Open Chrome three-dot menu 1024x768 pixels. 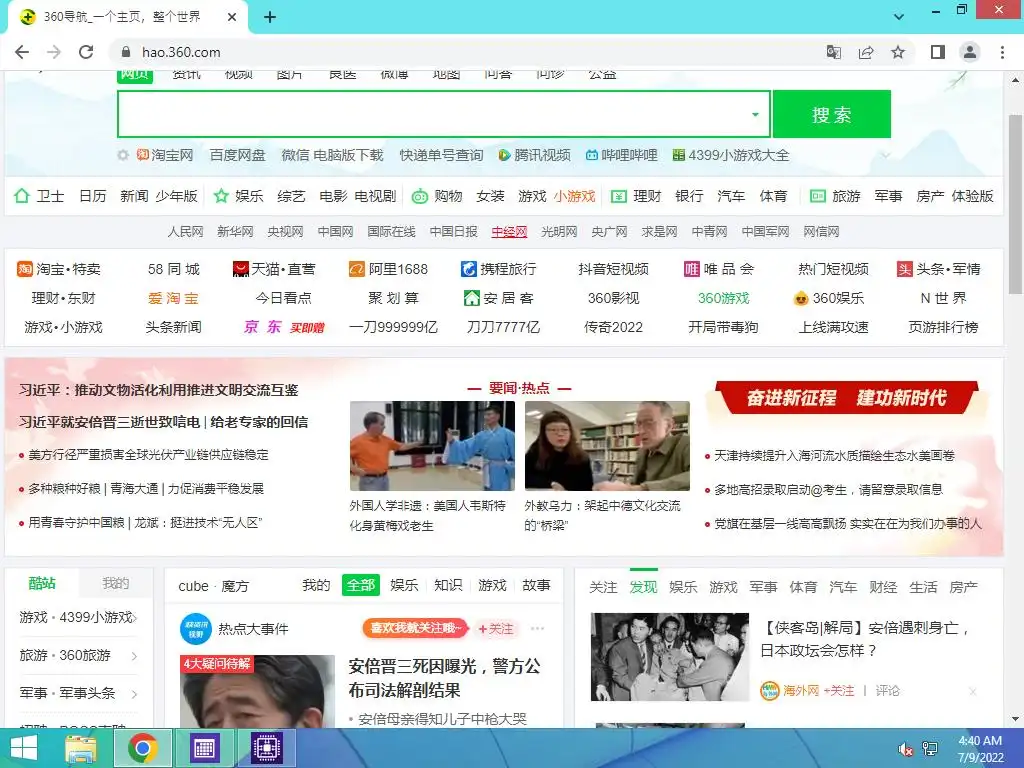point(1002,52)
